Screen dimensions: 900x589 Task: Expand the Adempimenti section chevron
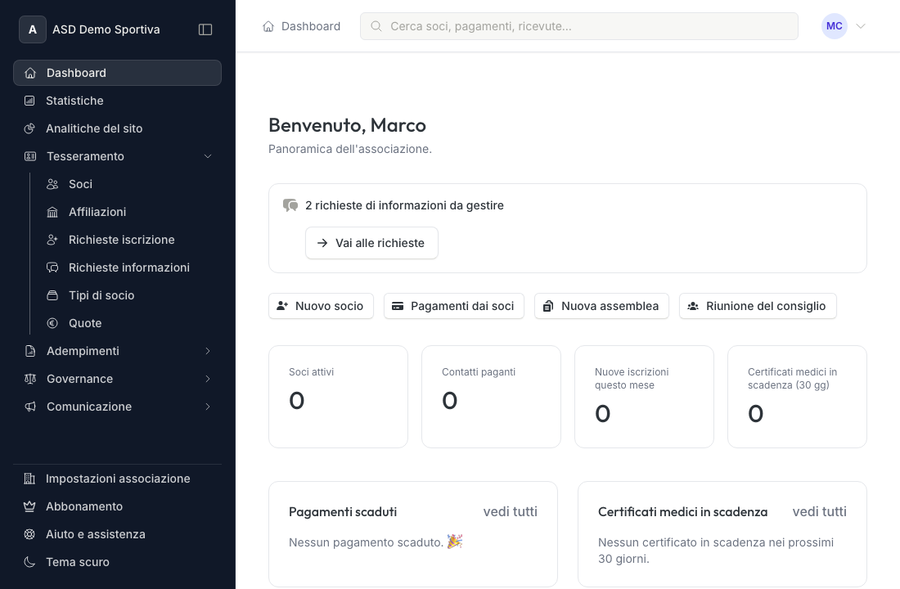pyautogui.click(x=208, y=351)
